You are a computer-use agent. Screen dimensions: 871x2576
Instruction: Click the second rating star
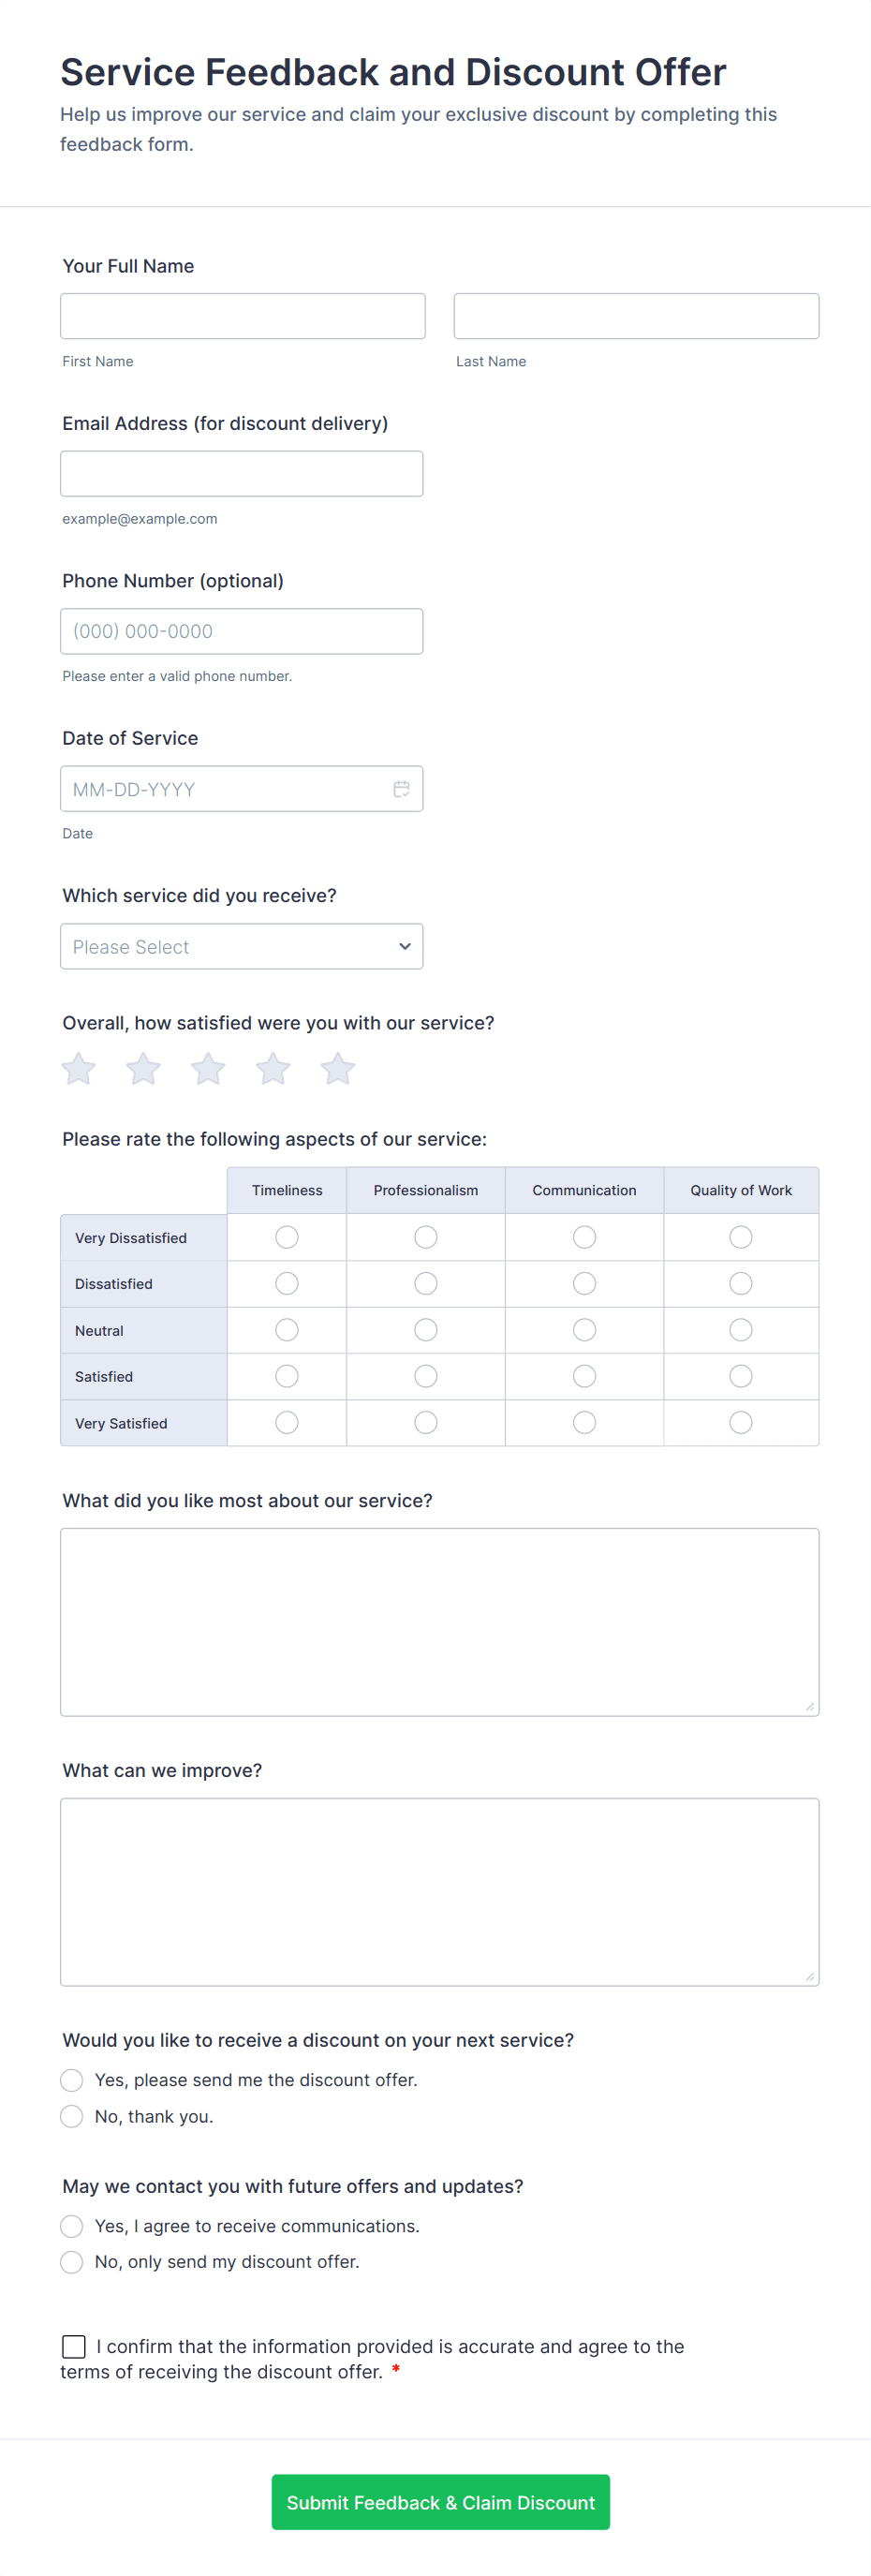click(x=143, y=1069)
